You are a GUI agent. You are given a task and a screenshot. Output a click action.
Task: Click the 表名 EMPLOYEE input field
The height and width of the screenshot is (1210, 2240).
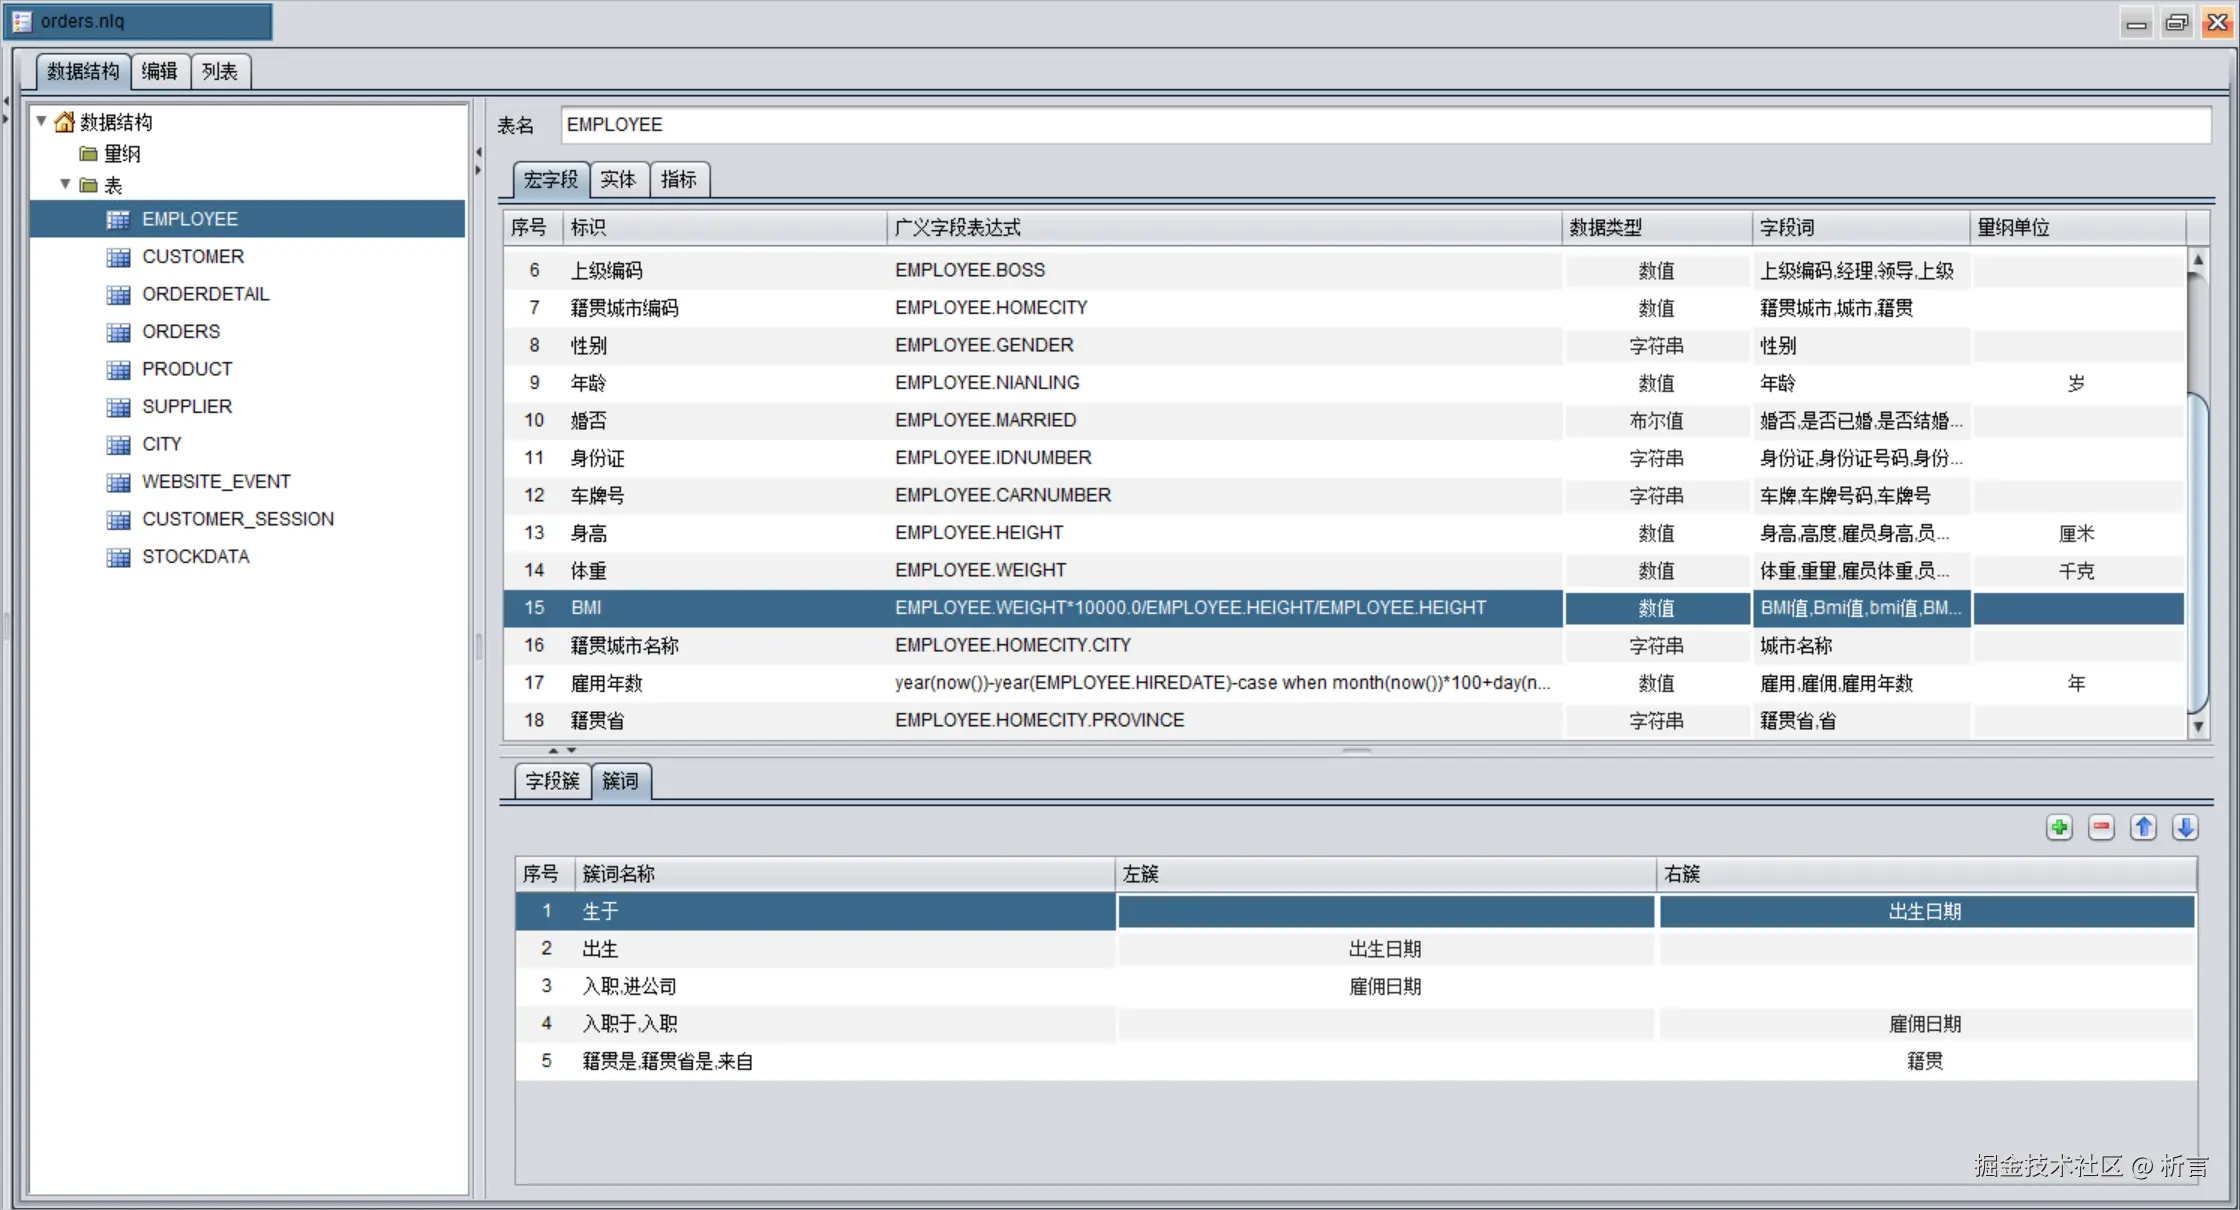click(x=1384, y=125)
